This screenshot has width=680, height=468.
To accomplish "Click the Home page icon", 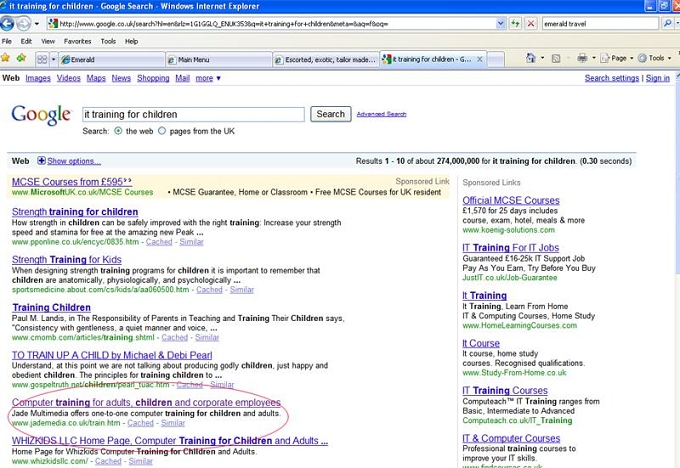I will pyautogui.click(x=530, y=58).
